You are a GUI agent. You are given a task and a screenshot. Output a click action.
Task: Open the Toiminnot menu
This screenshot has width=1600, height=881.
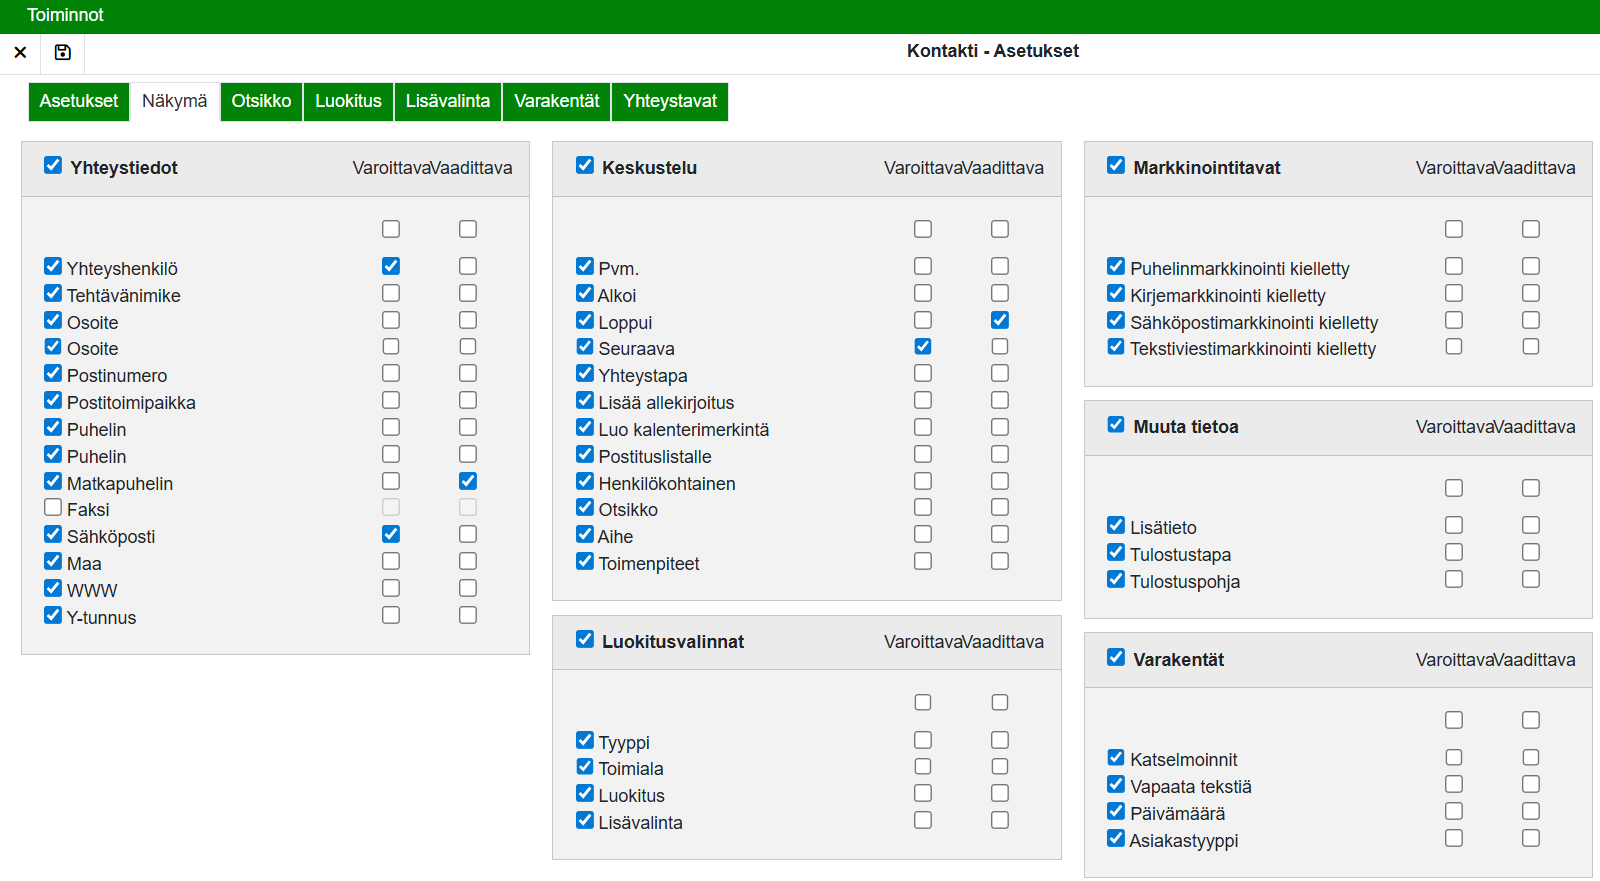tap(65, 15)
